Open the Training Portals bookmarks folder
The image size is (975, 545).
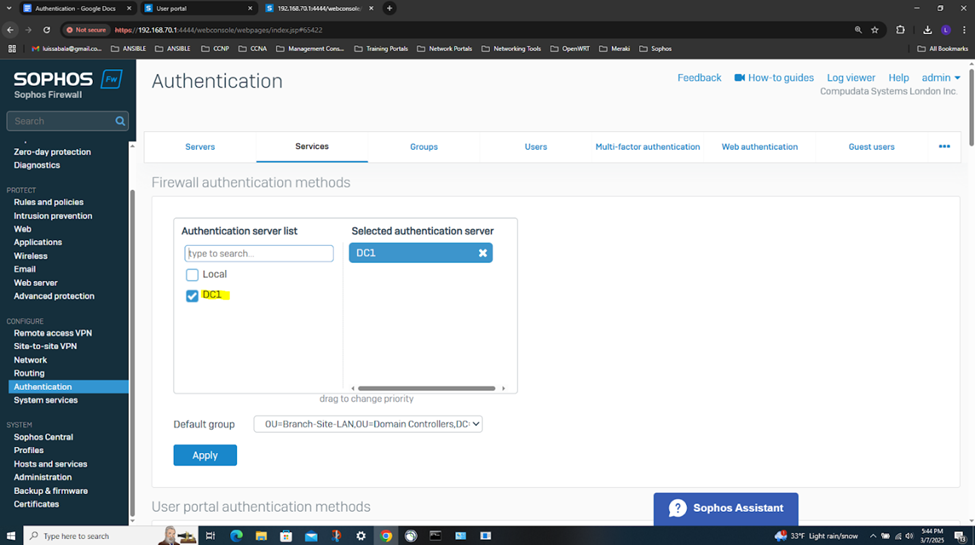(381, 49)
